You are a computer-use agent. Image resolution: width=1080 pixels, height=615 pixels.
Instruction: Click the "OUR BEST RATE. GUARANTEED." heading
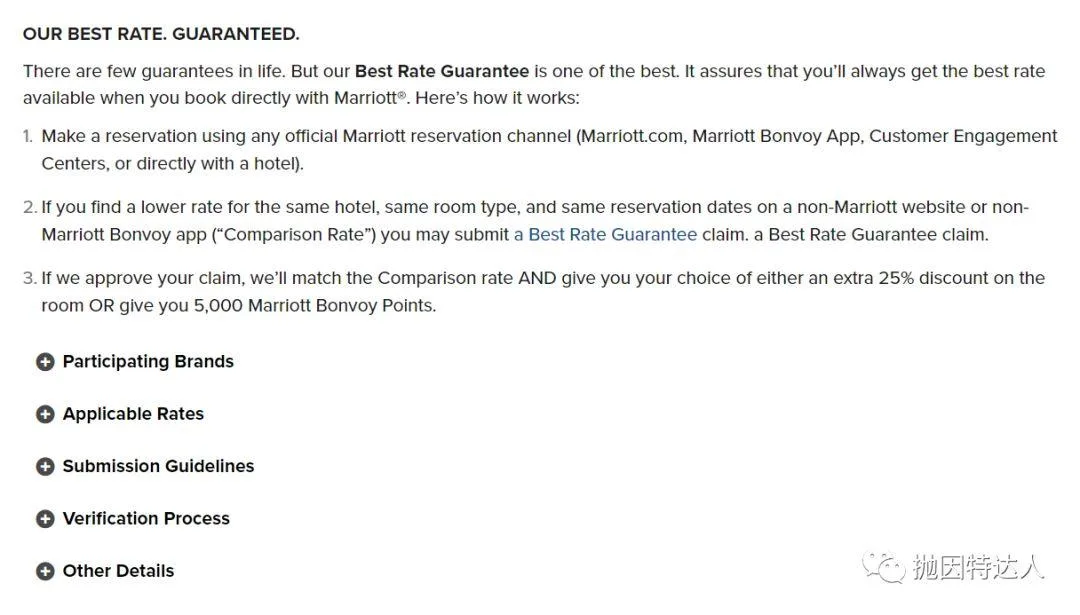[161, 34]
